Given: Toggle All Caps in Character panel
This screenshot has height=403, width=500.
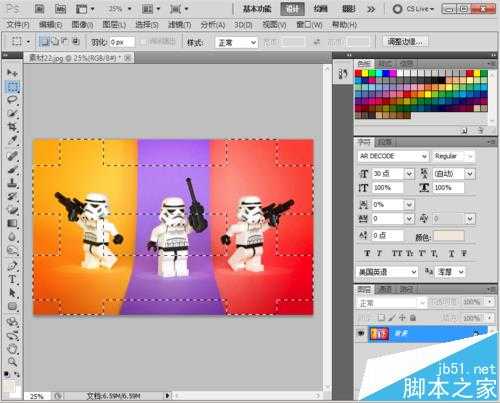Looking at the screenshot, I should pos(397,253).
